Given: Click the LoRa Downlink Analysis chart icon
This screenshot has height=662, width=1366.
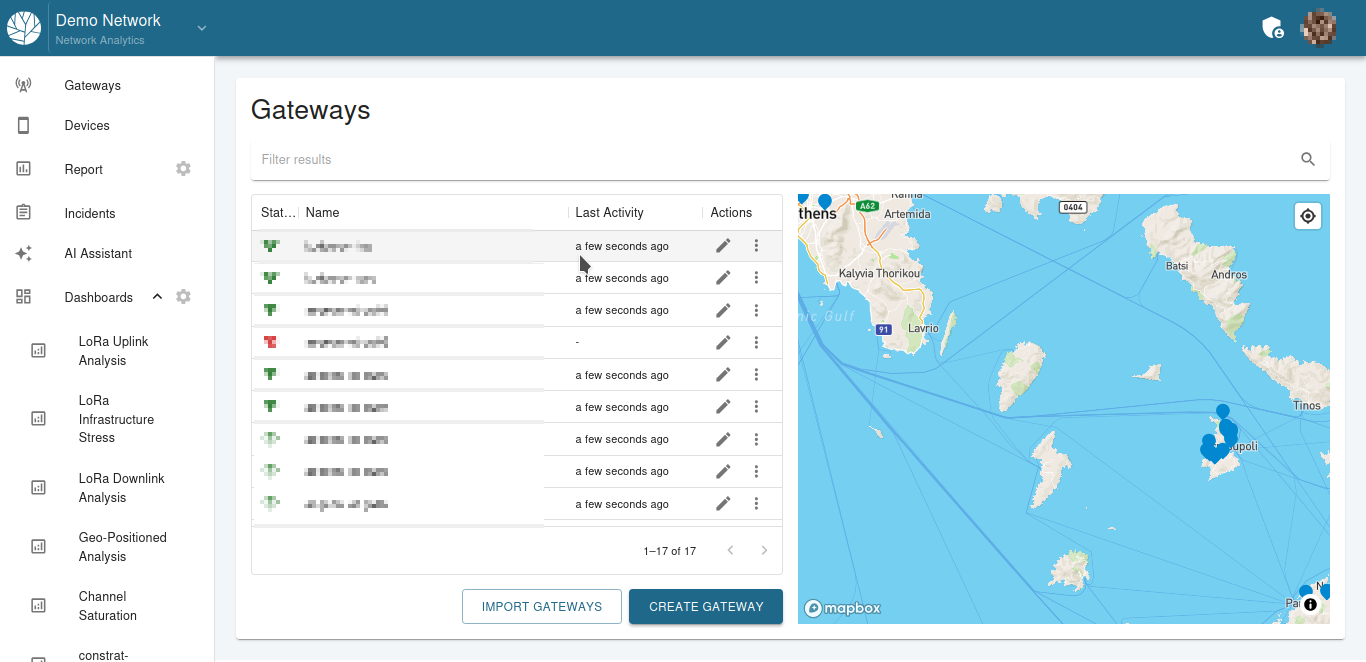Looking at the screenshot, I should (x=38, y=488).
